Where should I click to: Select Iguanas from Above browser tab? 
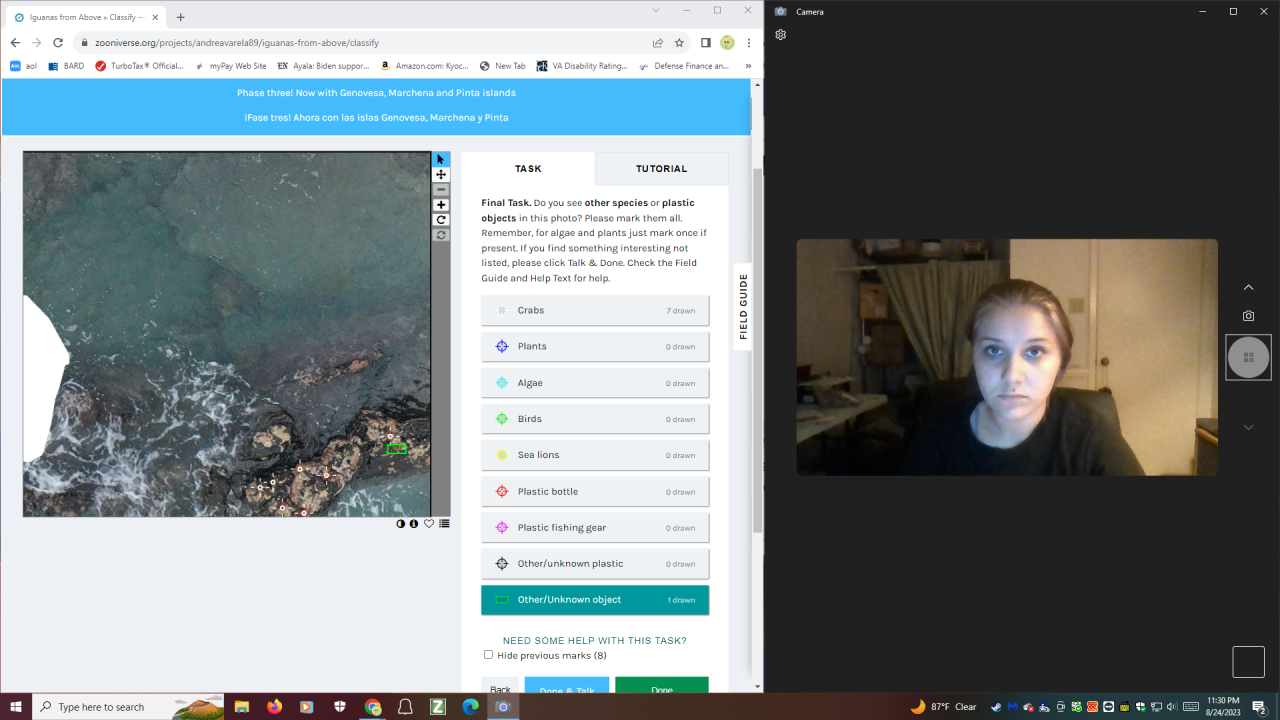85,17
